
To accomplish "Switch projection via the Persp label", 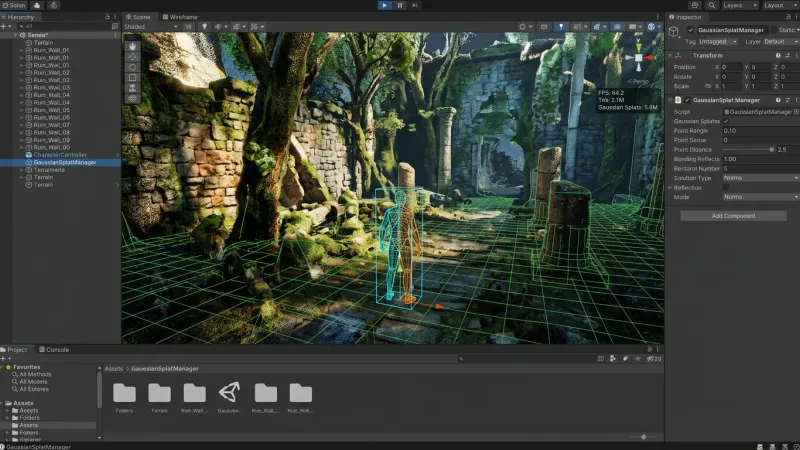I will (x=637, y=81).
